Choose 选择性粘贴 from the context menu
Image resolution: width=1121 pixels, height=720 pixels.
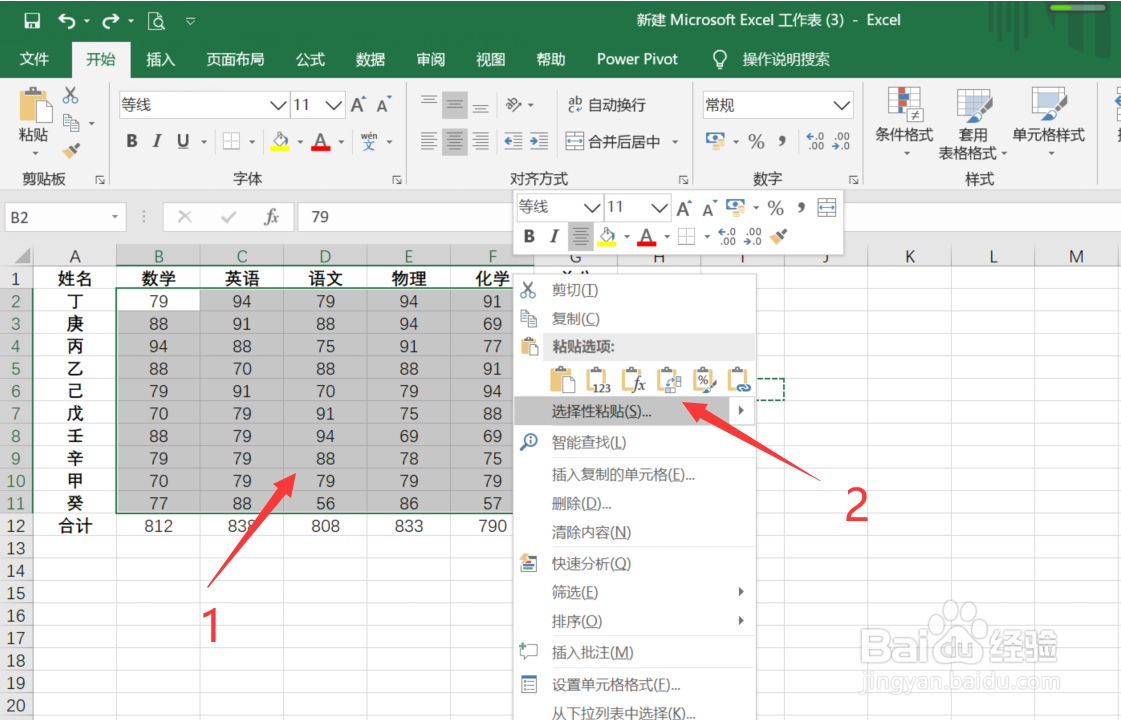pyautogui.click(x=590, y=411)
